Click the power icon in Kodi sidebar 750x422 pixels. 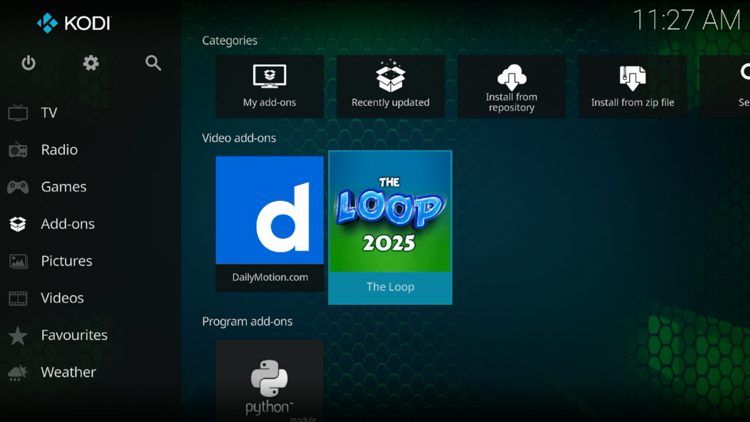[28, 63]
